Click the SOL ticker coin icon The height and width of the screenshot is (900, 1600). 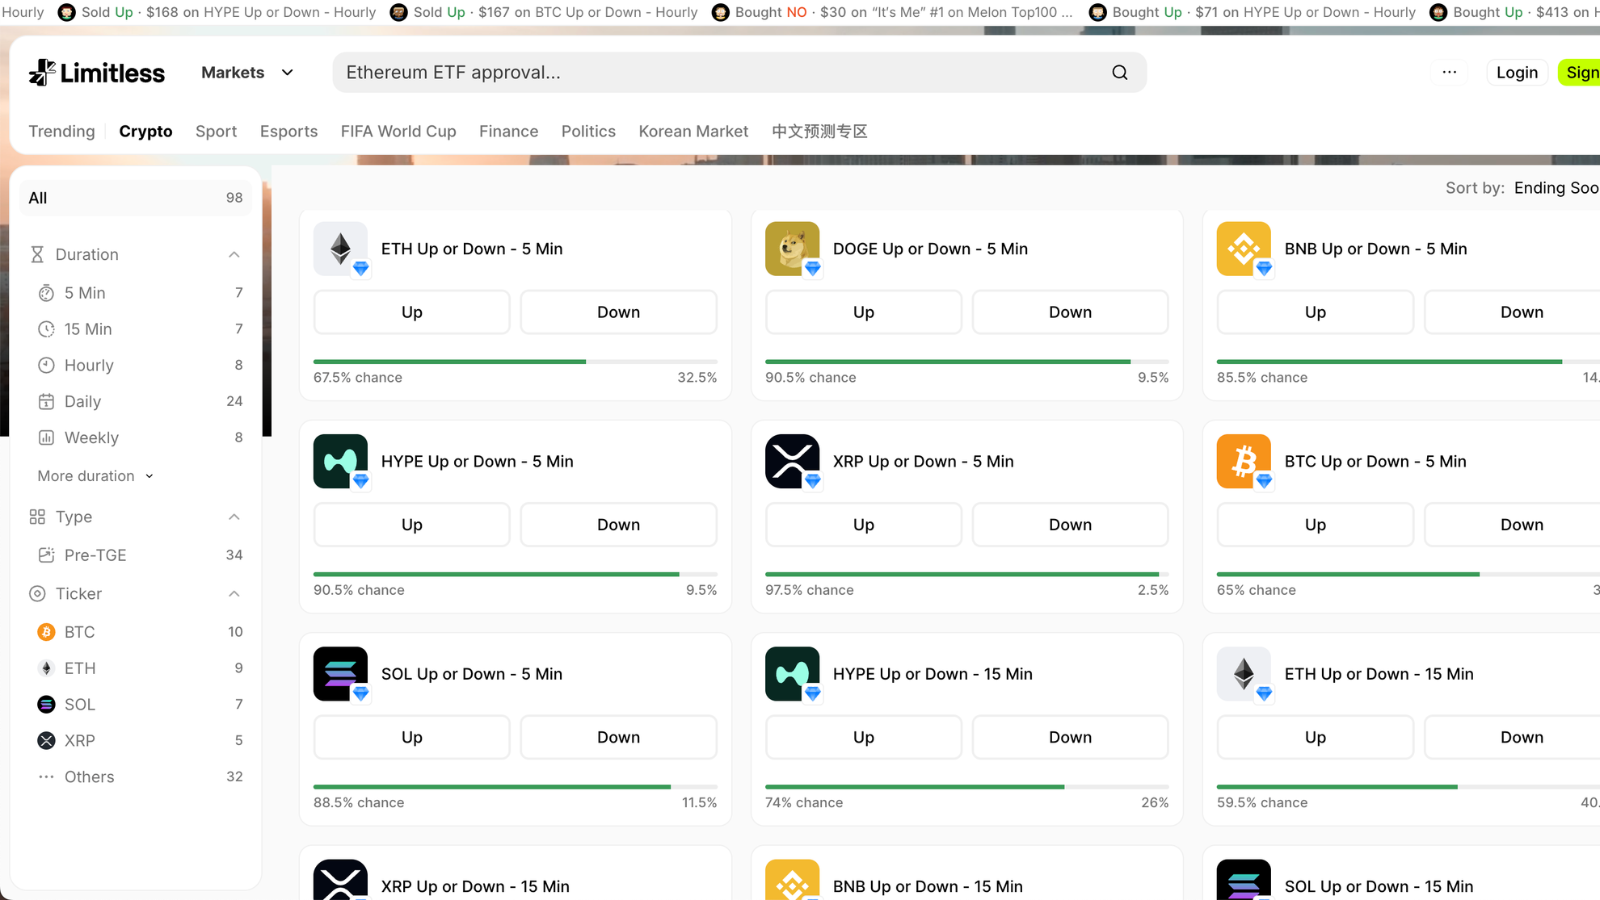(x=46, y=704)
